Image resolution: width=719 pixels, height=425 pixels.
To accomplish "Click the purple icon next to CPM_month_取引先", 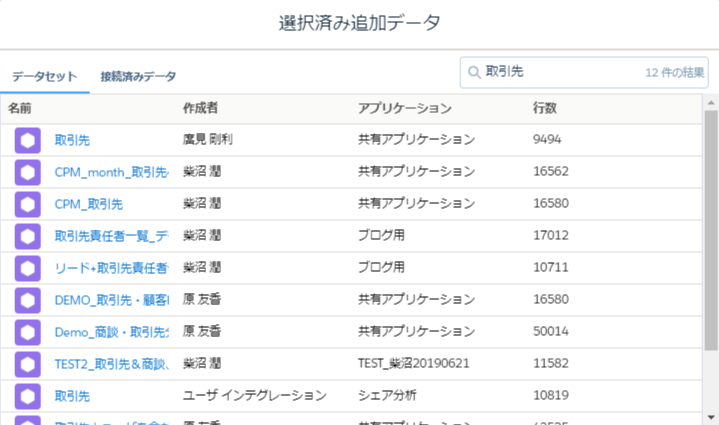I will pyautogui.click(x=28, y=172).
